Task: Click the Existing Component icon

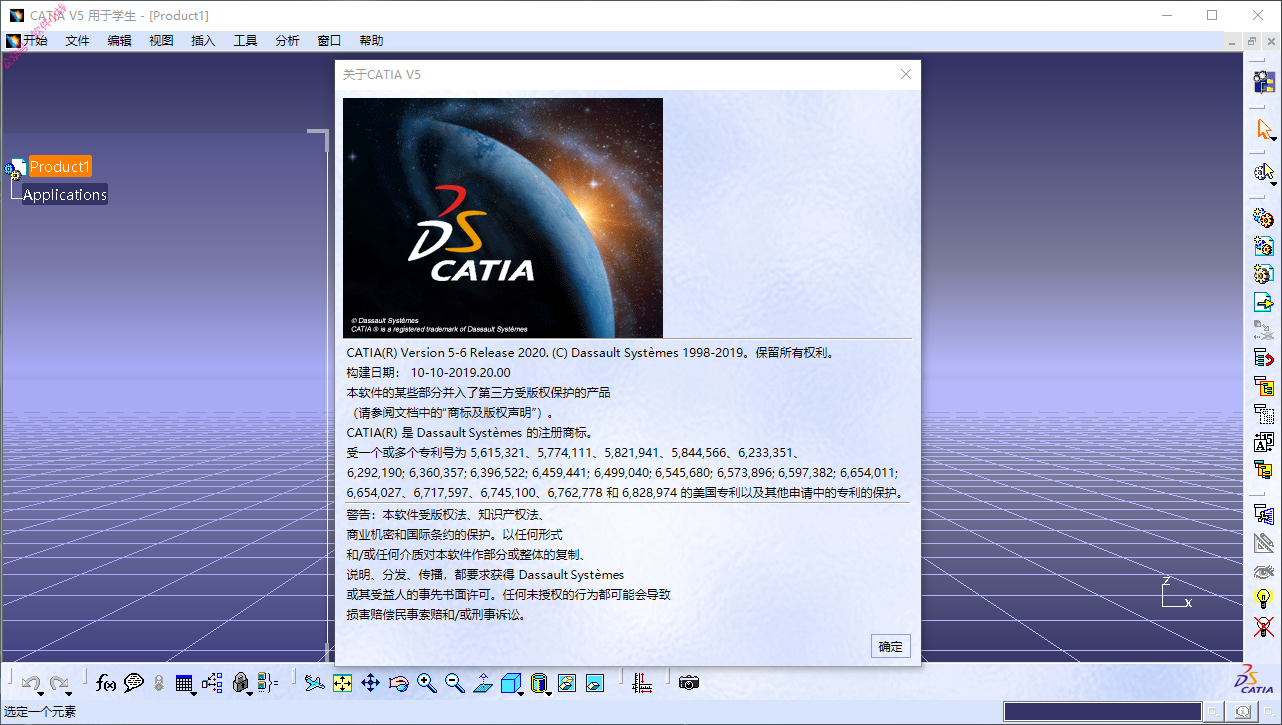Action: click(x=1264, y=301)
